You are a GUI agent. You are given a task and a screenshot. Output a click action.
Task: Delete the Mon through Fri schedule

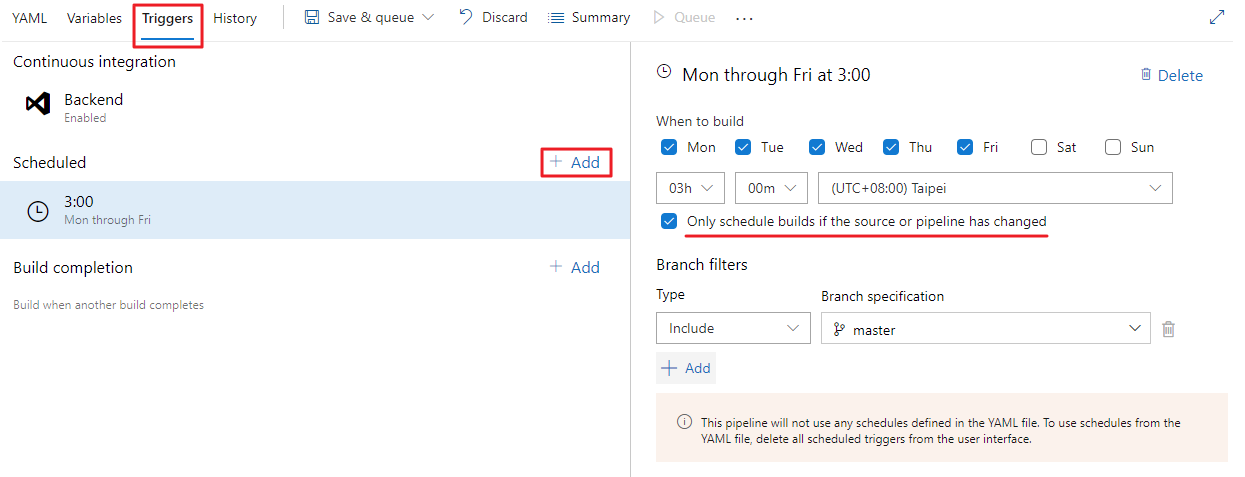1171,75
